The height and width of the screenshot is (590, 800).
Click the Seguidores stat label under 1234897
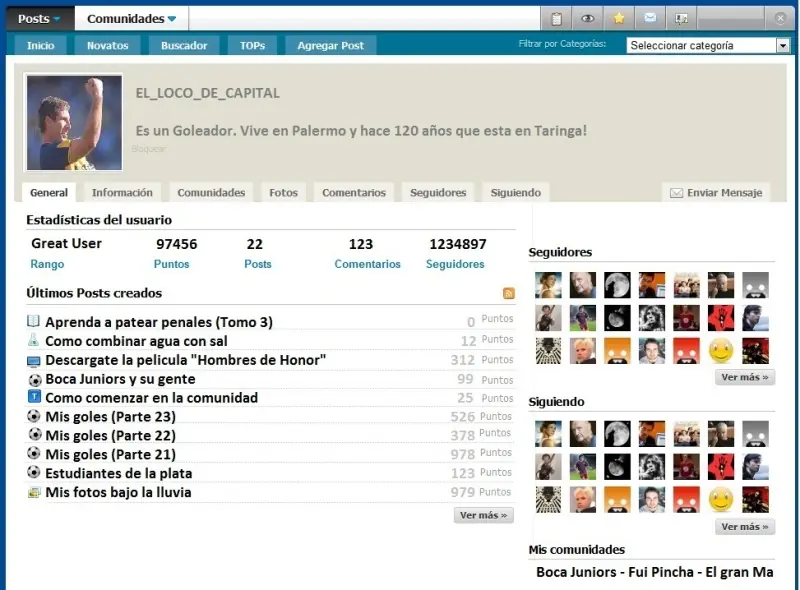click(x=455, y=264)
